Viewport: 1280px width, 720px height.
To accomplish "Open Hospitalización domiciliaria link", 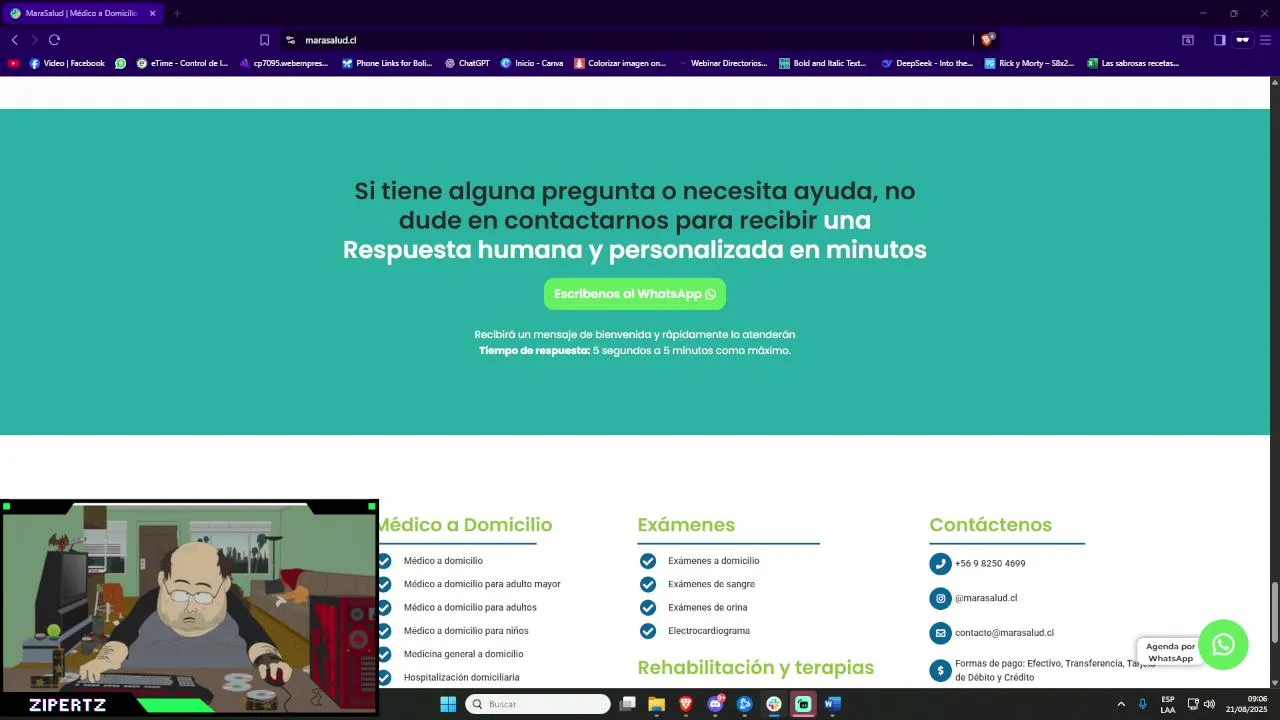I will coord(461,678).
